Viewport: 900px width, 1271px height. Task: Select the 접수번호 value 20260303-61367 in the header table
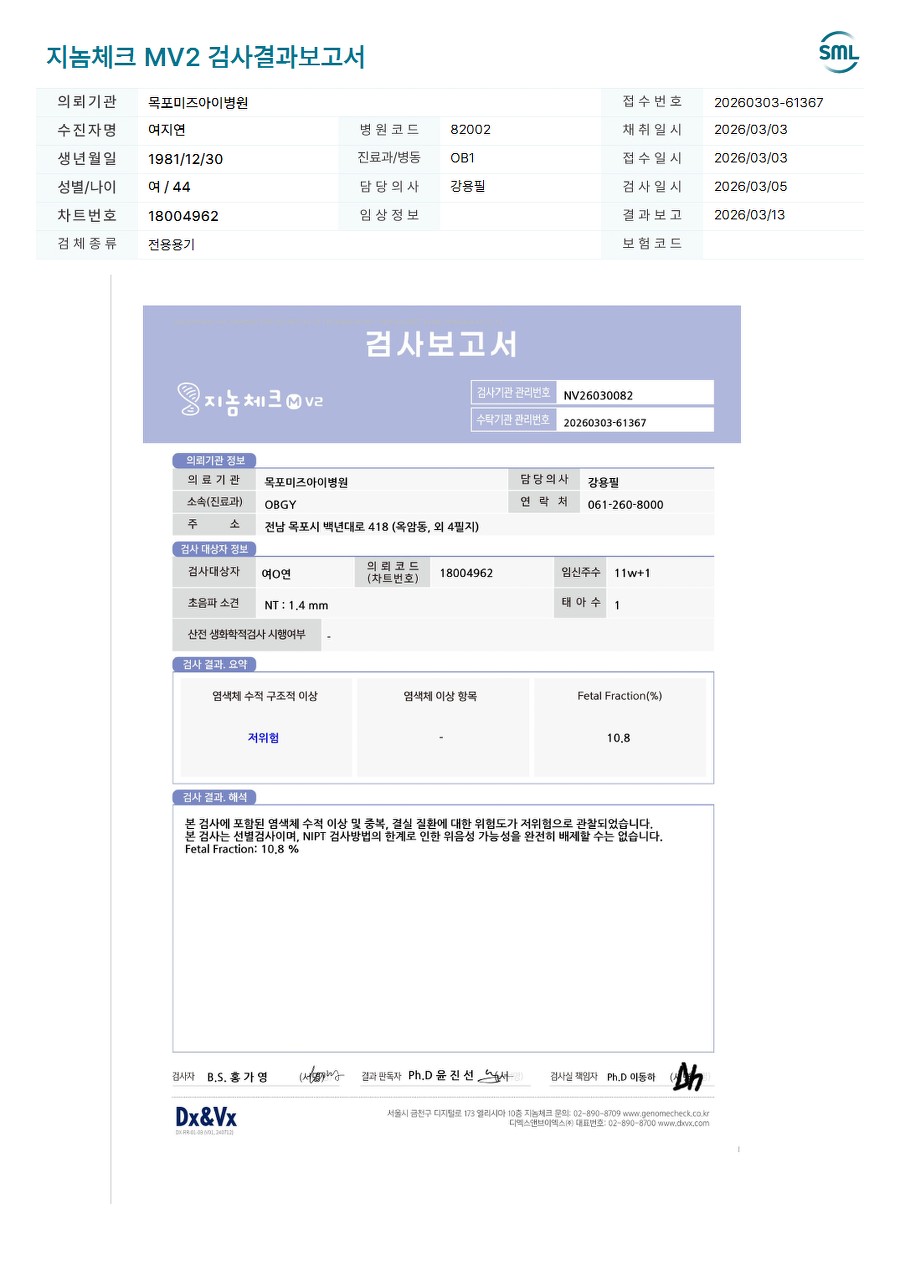[769, 102]
